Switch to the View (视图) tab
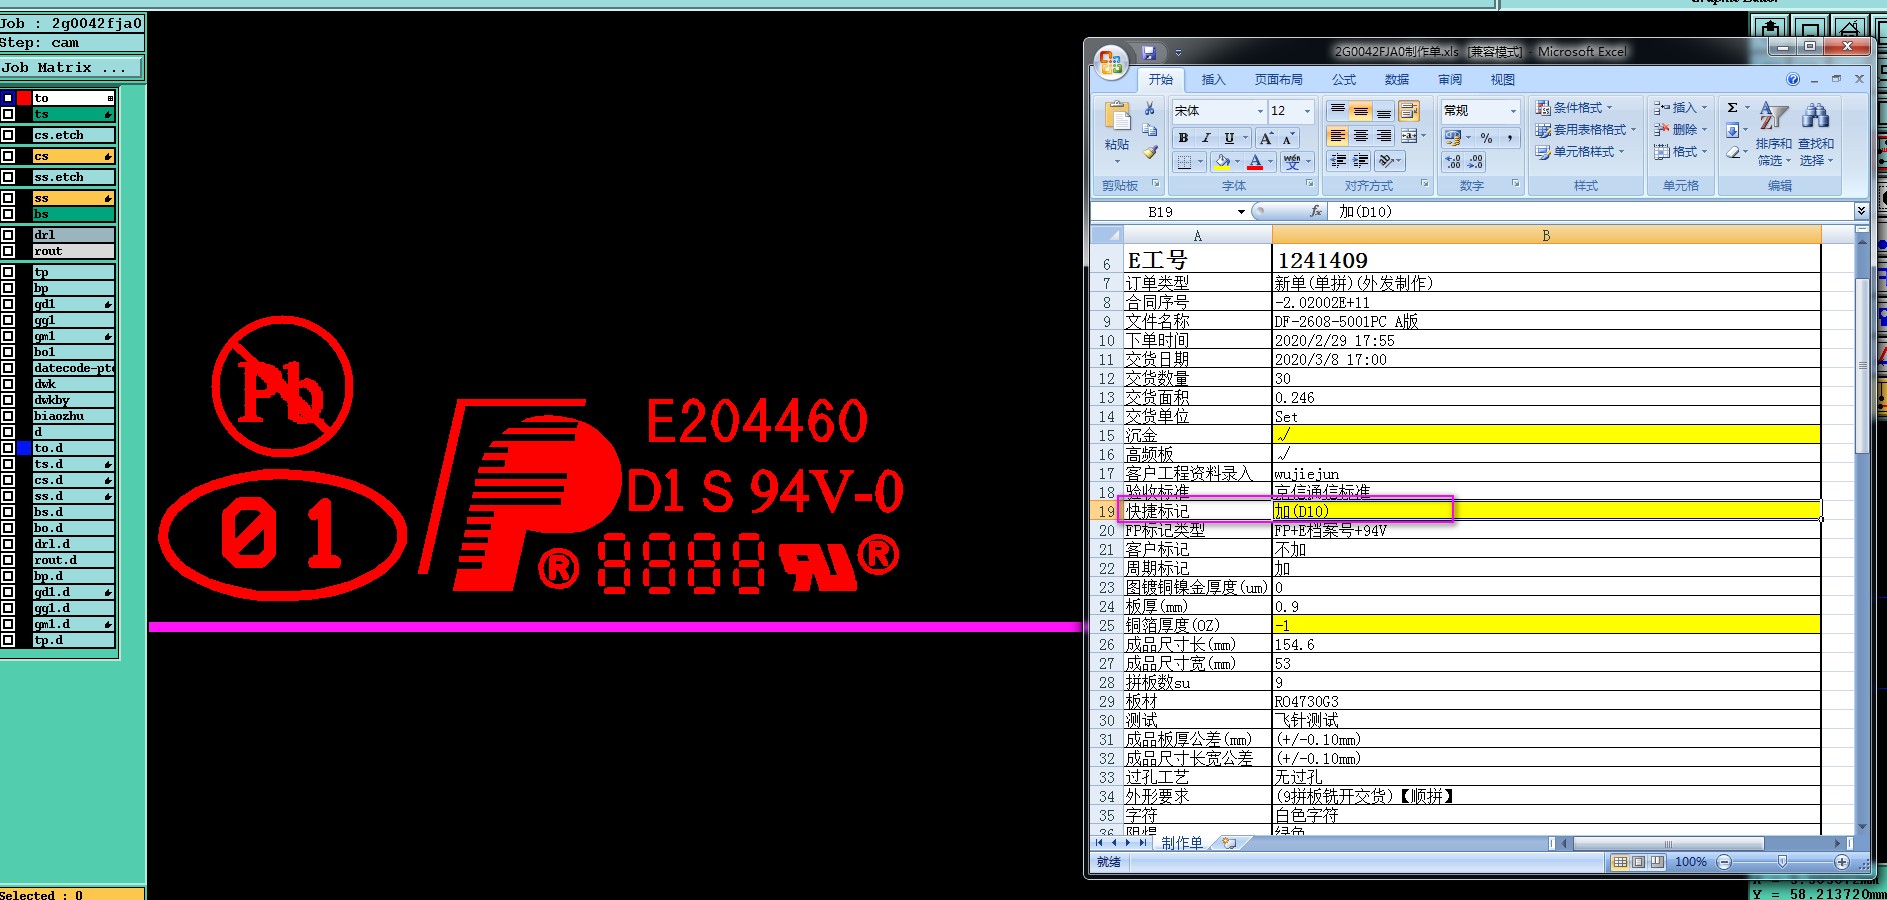Viewport: 1887px width, 900px height. (x=1502, y=80)
